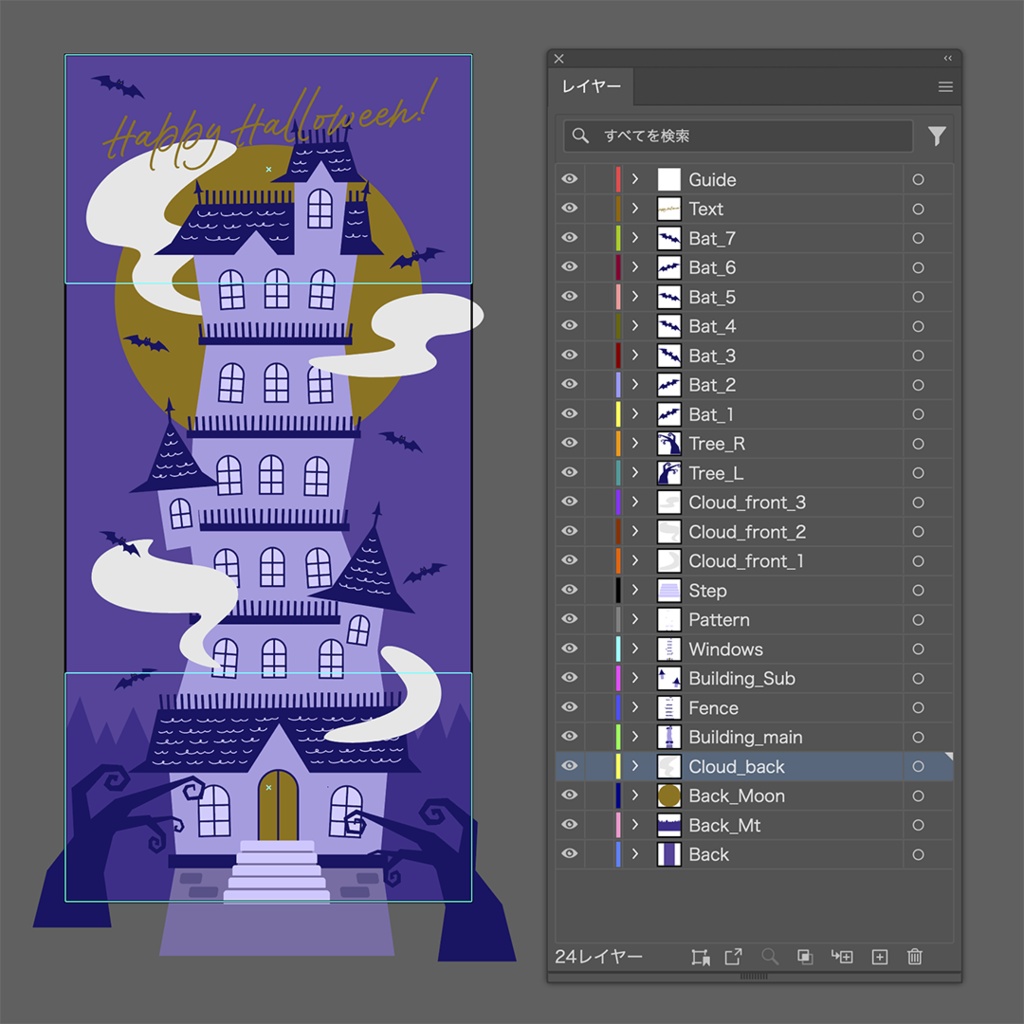Click target circle of Windows layer

tap(918, 649)
